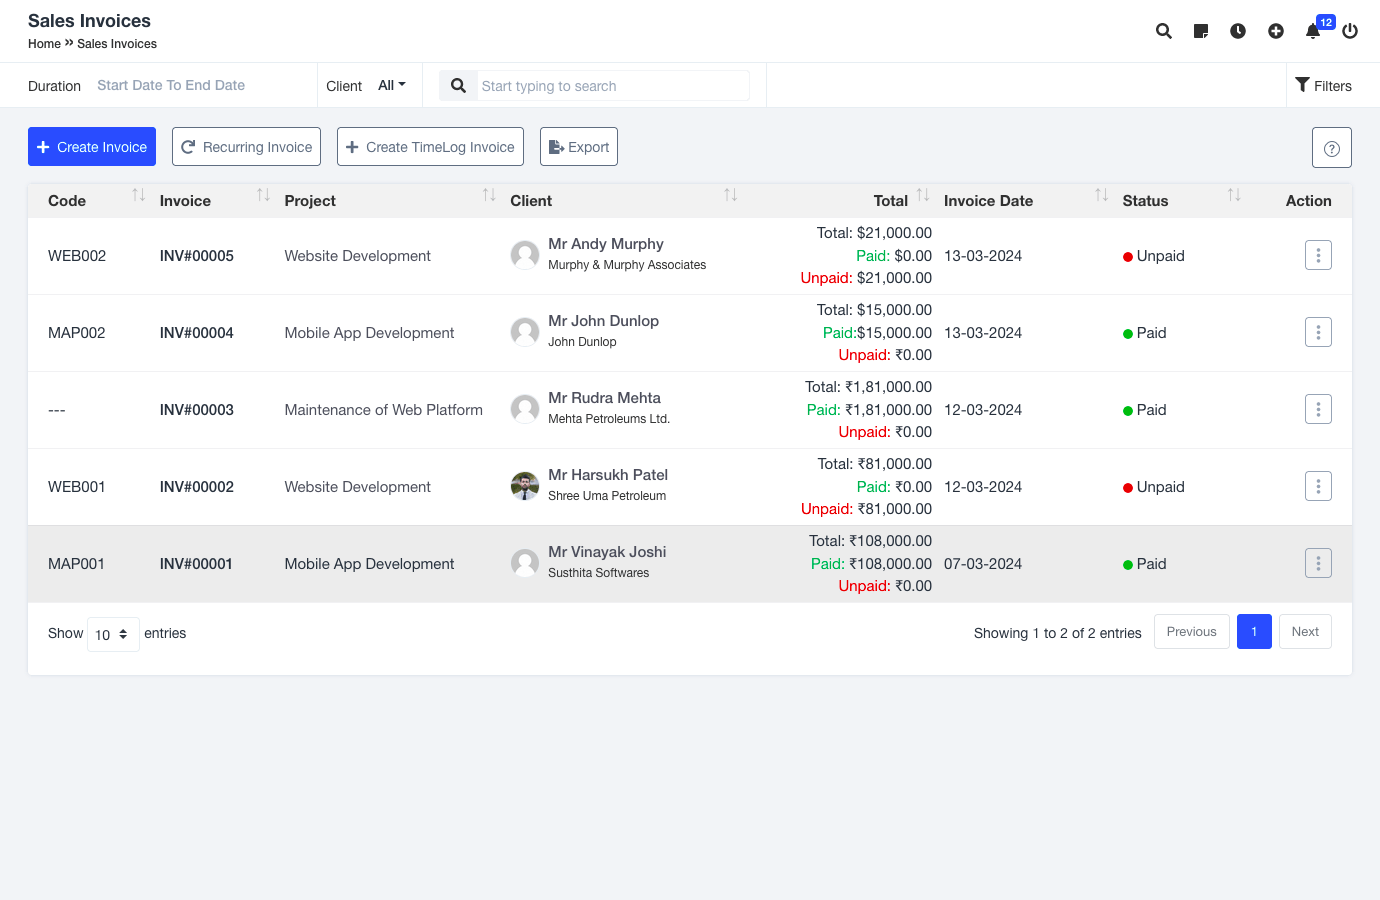
Task: Click the Export button
Action: tap(579, 147)
